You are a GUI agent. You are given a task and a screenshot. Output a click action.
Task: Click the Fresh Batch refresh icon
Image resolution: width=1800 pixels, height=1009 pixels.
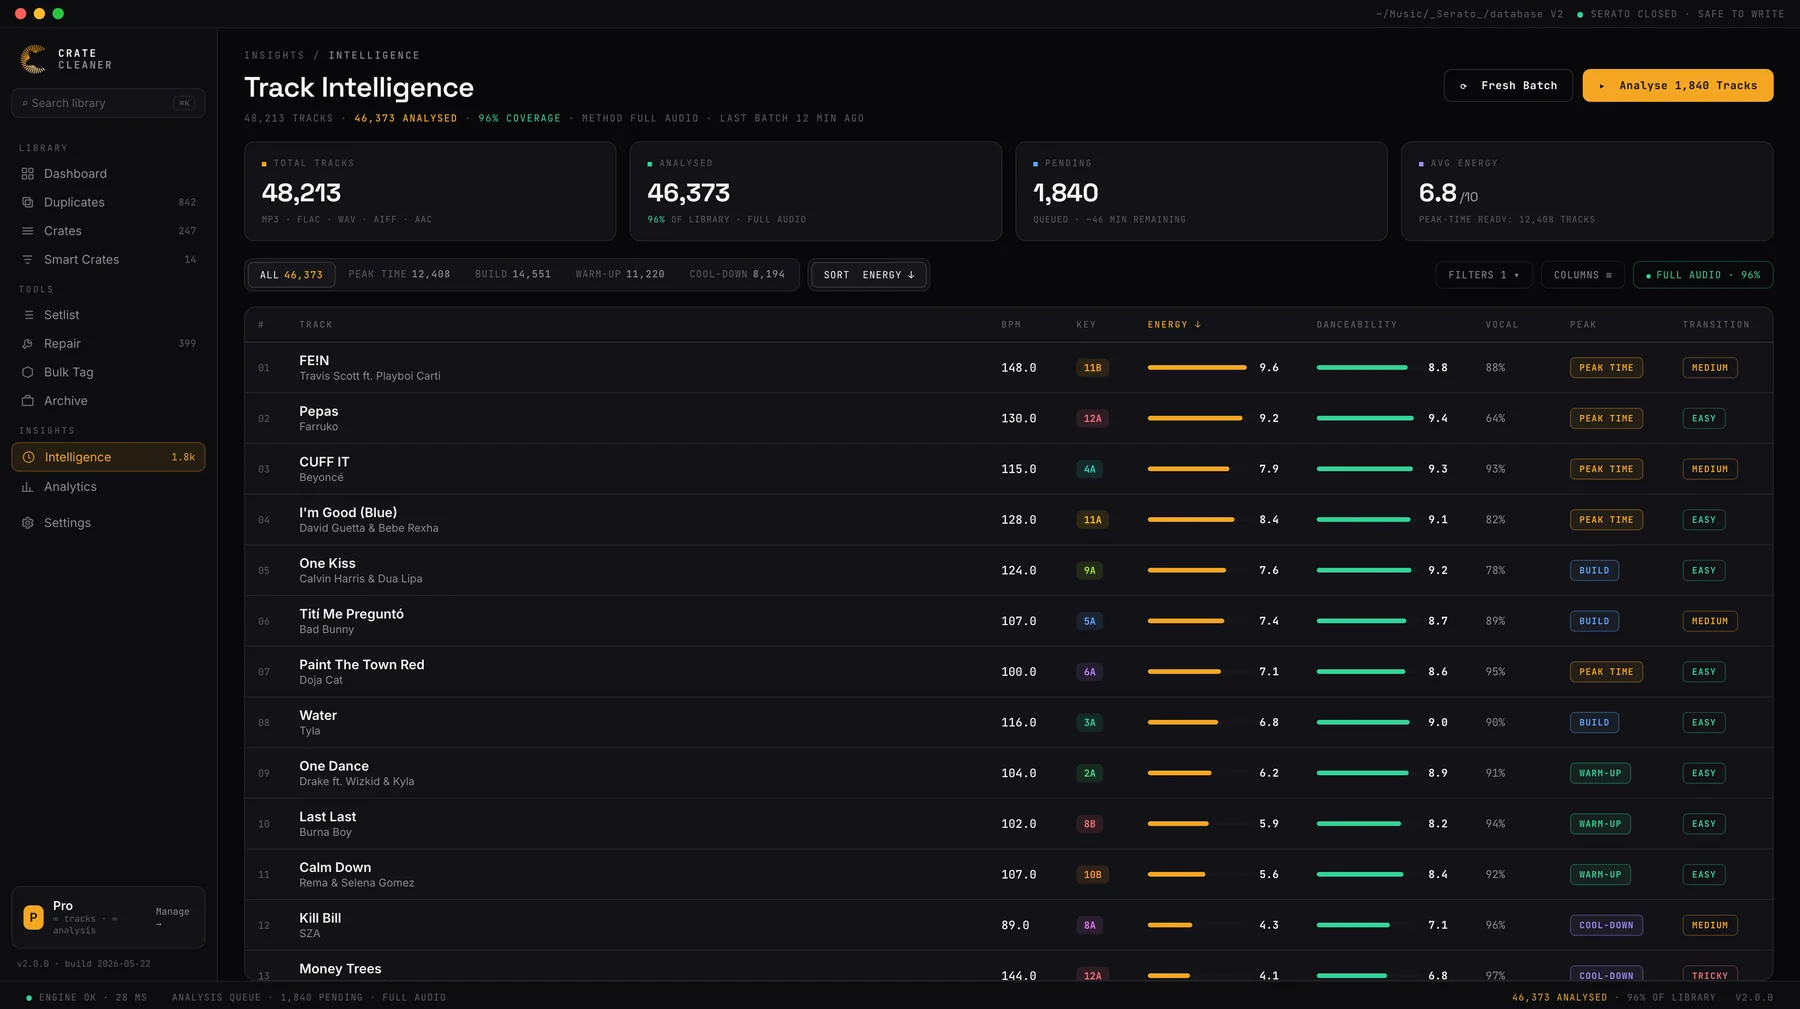click(x=1464, y=86)
